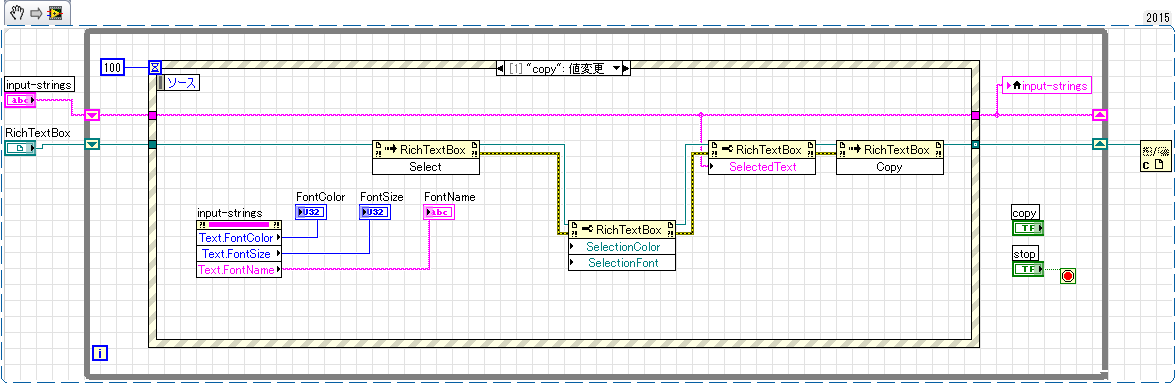This screenshot has height=384, width=1176.
Task: Click the event timeout hourglass terminal
Action: pyautogui.click(x=155, y=68)
